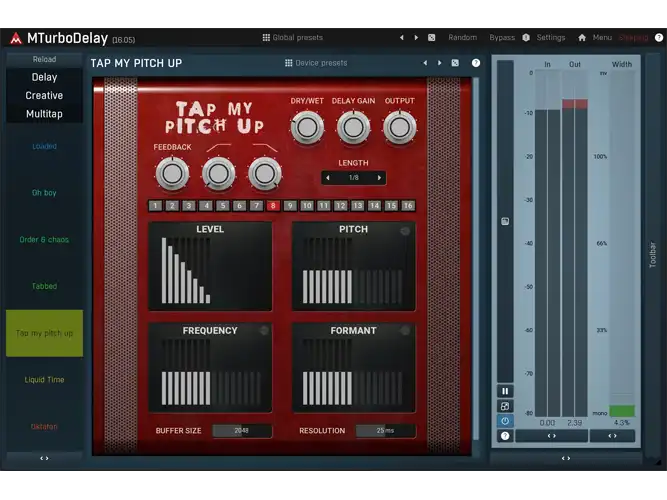Screen dimensions: 667x500
Task: Click the MeldaProduction logo icon
Action: pyautogui.click(x=16, y=38)
